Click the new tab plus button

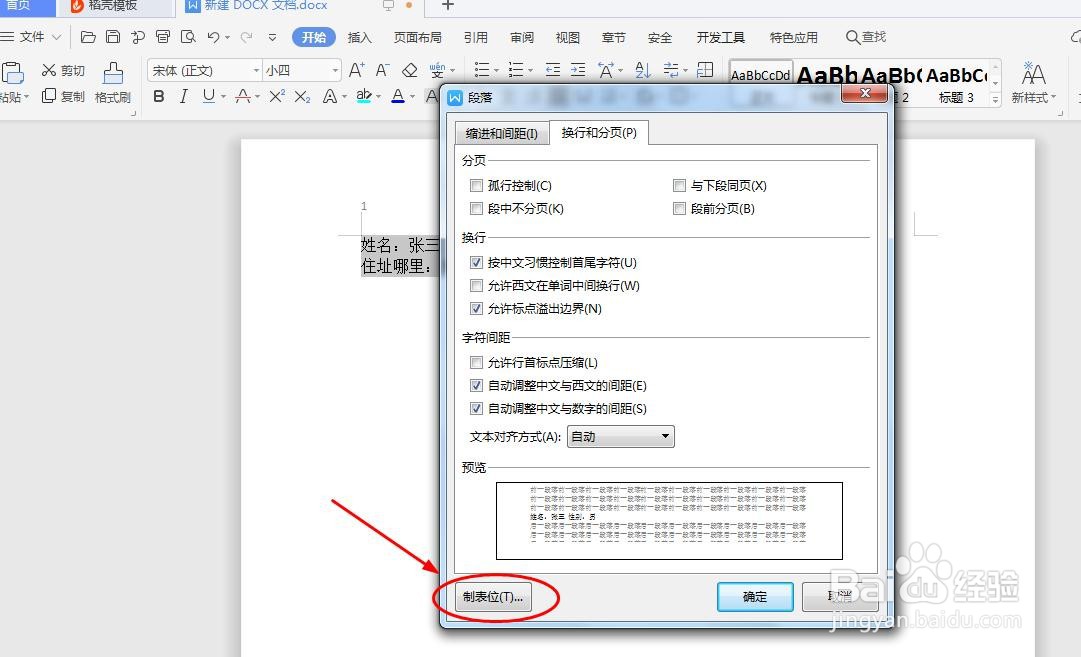point(447,6)
